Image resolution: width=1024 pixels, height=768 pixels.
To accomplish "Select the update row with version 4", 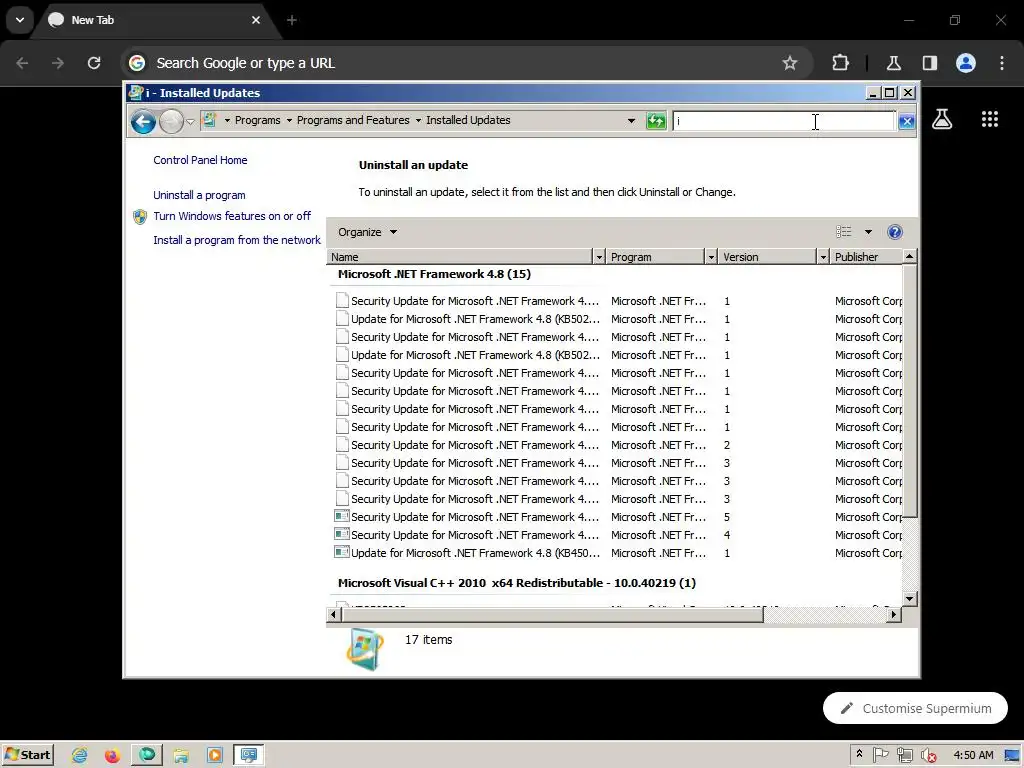I will click(x=618, y=535).
